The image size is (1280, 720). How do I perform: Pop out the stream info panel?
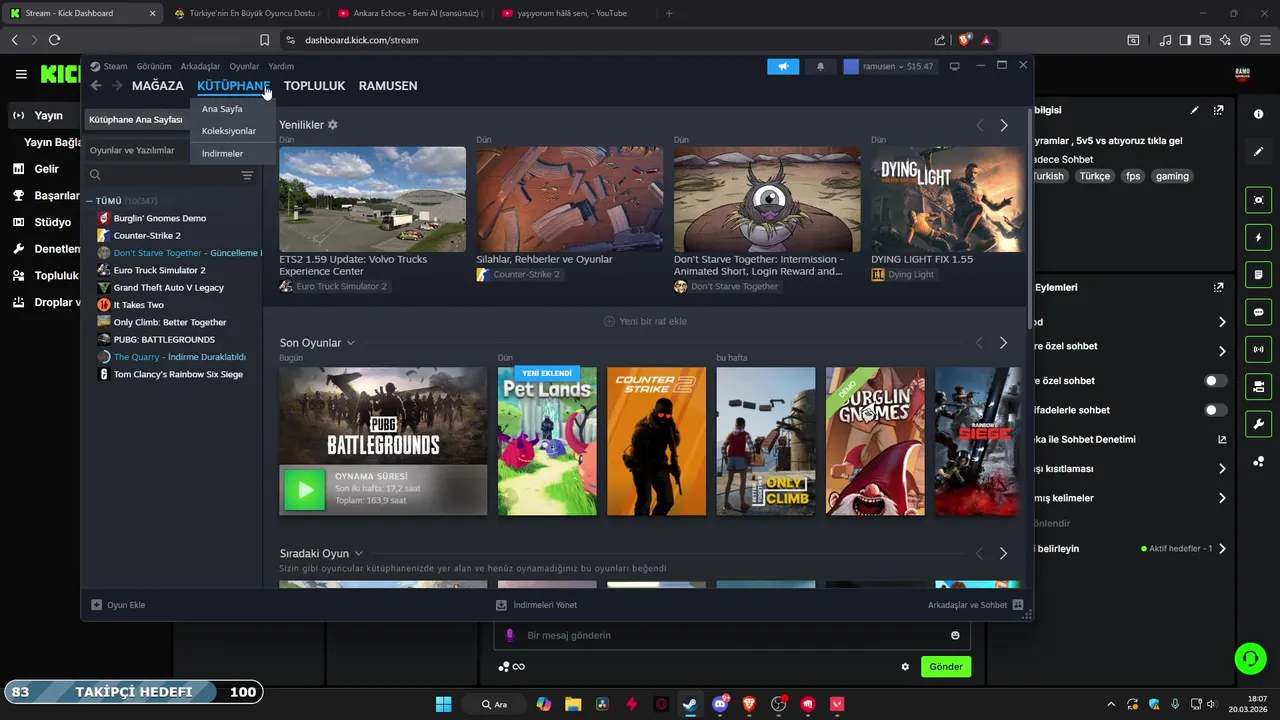click(1218, 110)
